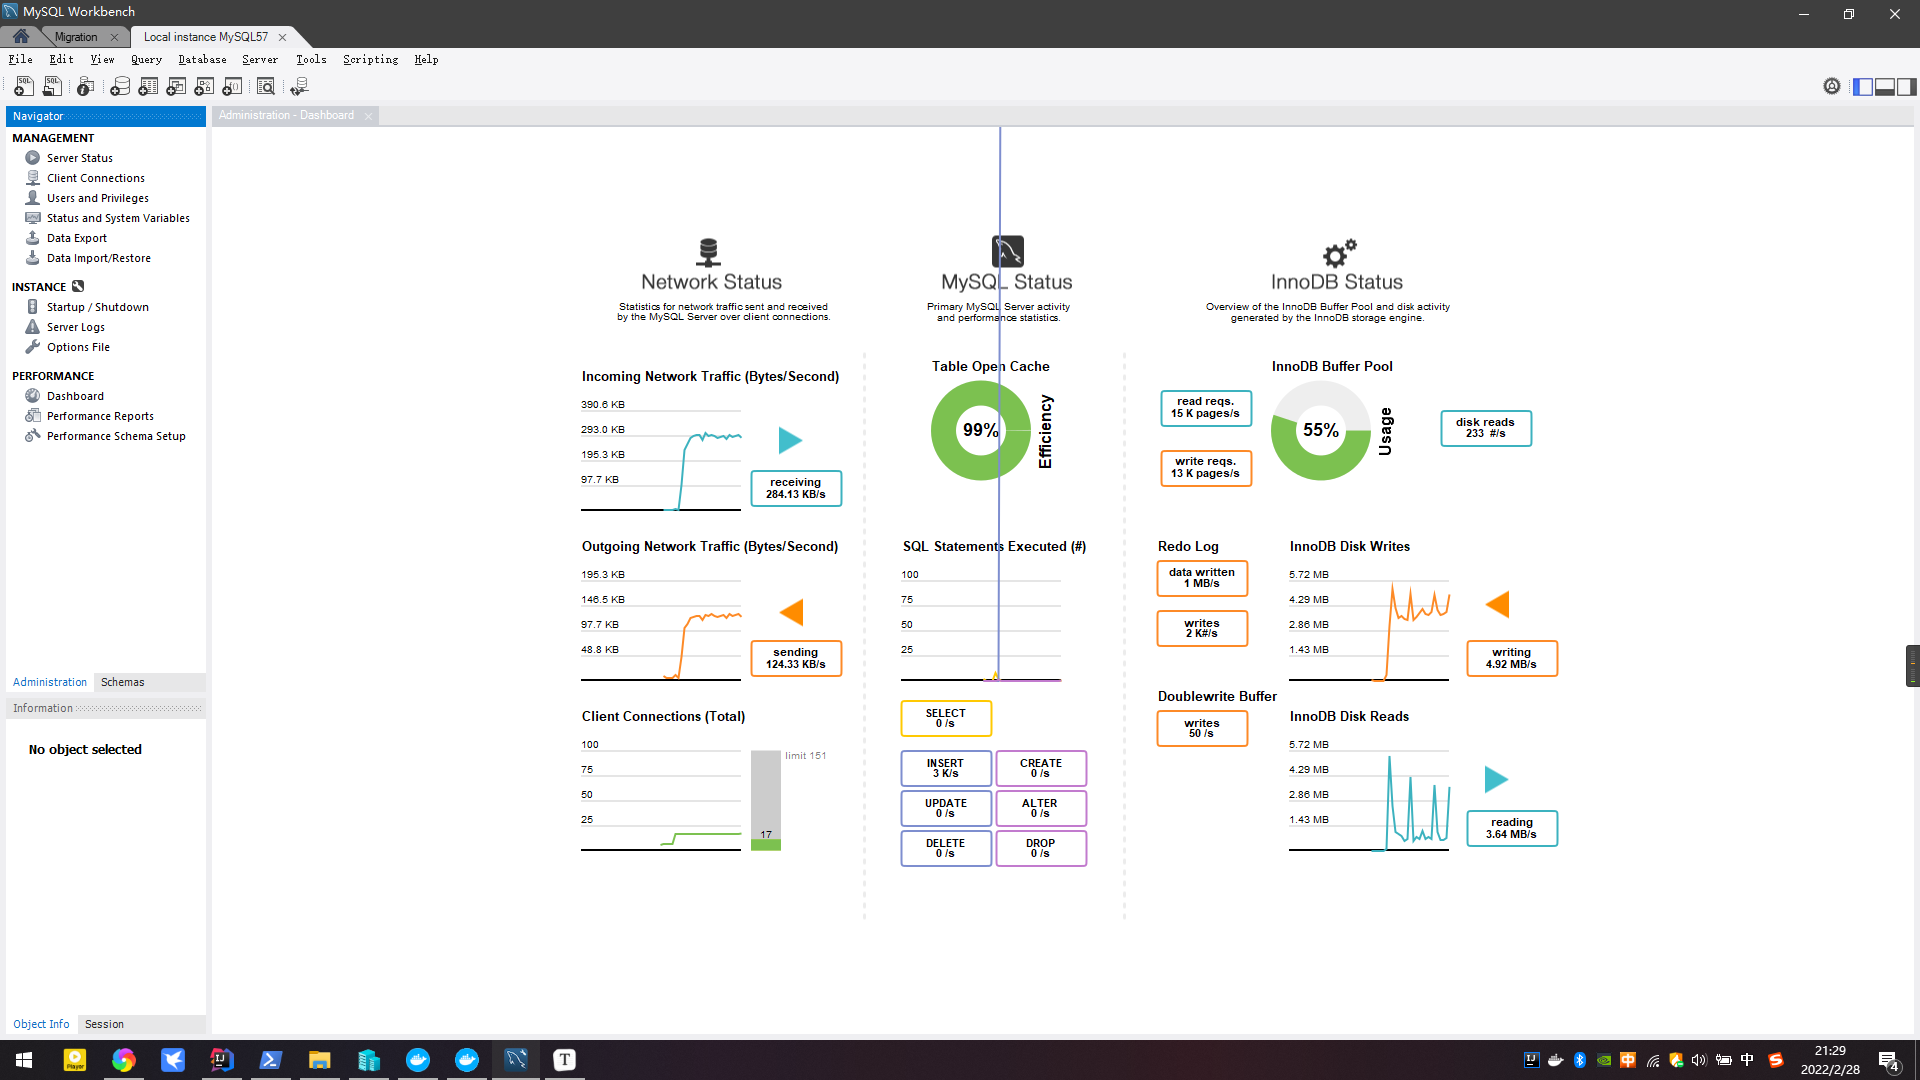The height and width of the screenshot is (1080, 1920).
Task: Select the Object Info tab
Action: pos(41,1024)
